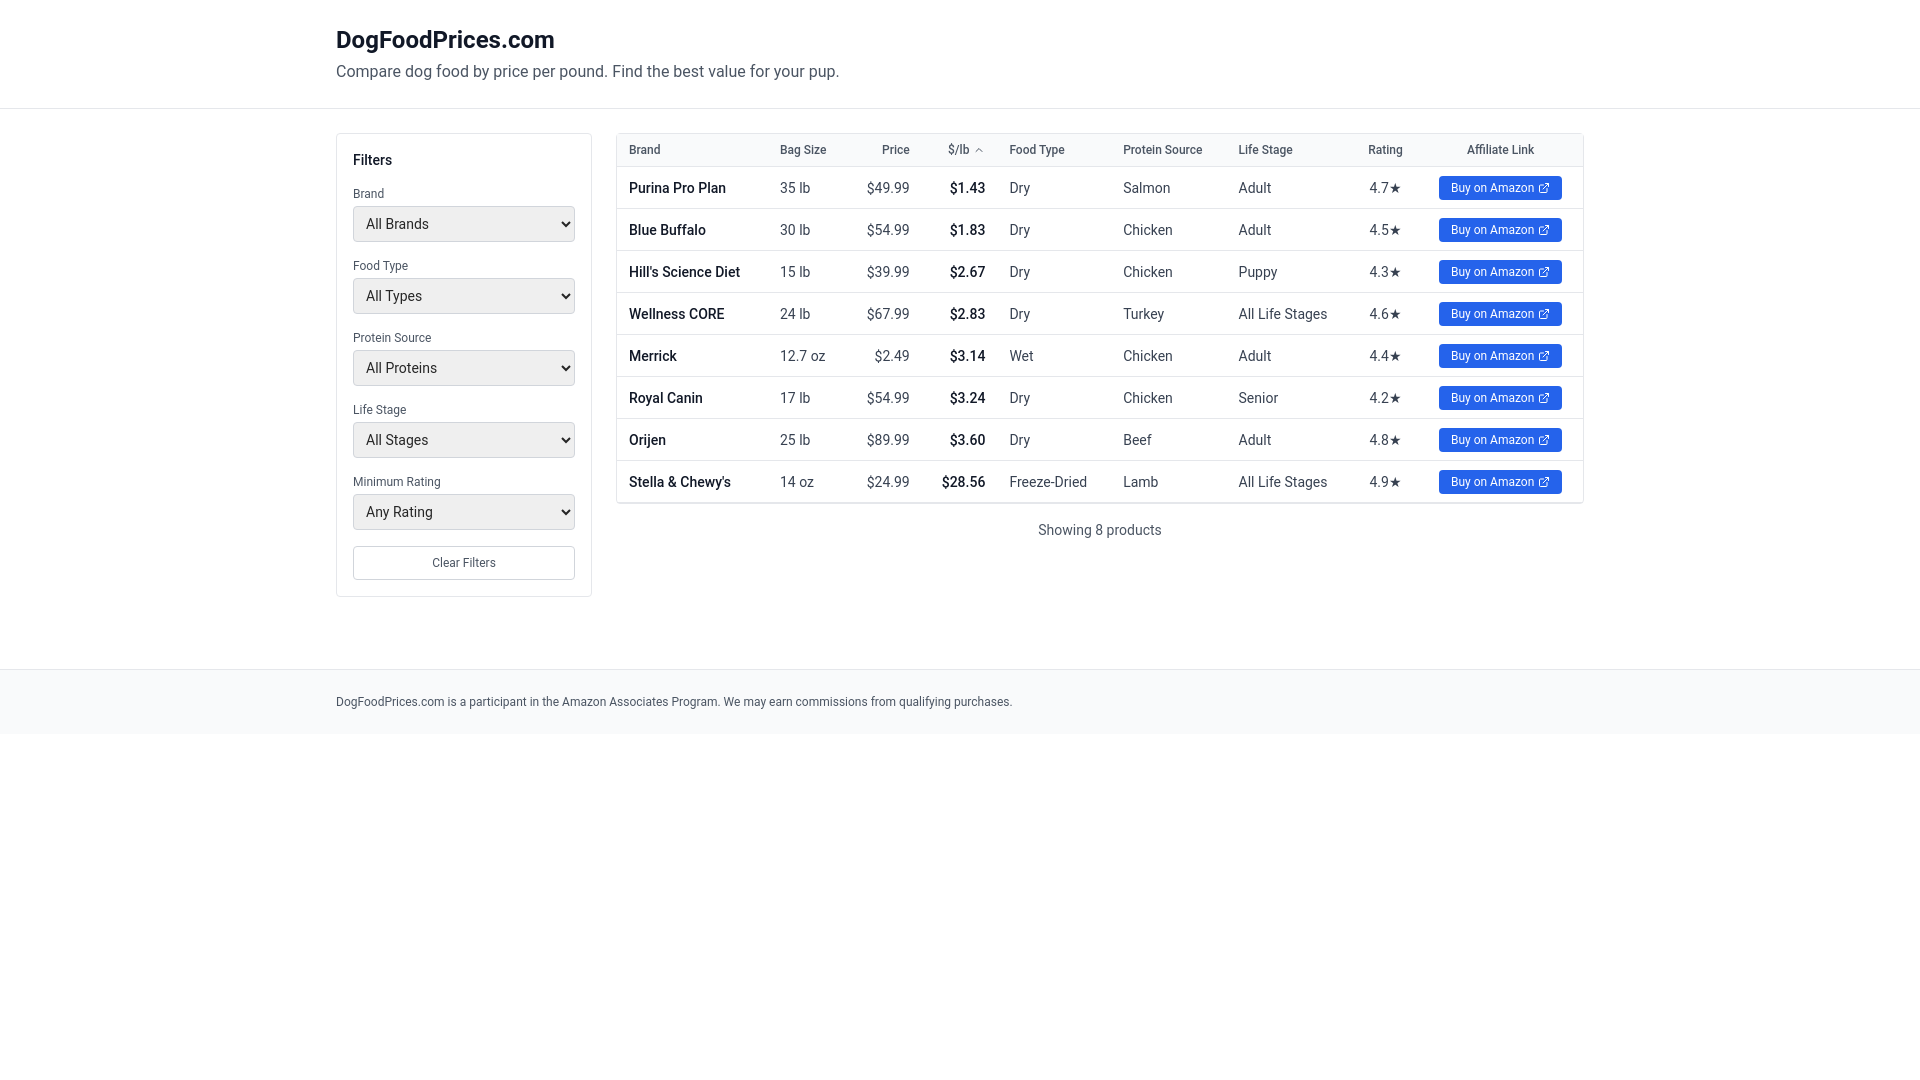Buy Orijen on Amazon
The image size is (1920, 1080).
point(1500,440)
